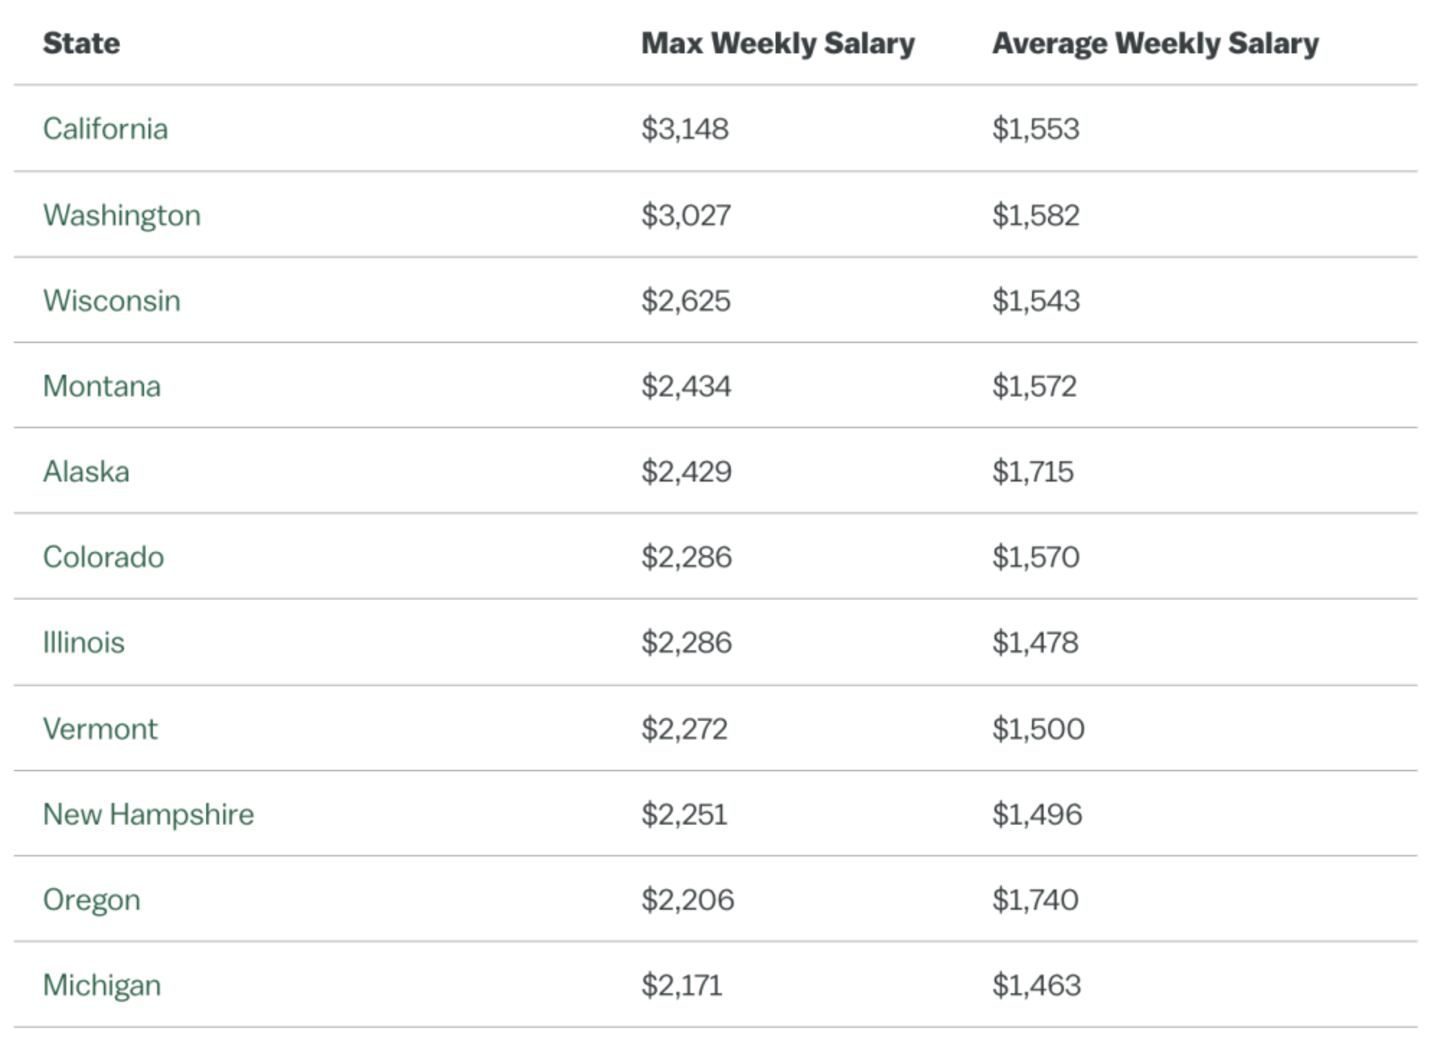Click the Oregon state link
This screenshot has width=1440, height=1038.
91,900
